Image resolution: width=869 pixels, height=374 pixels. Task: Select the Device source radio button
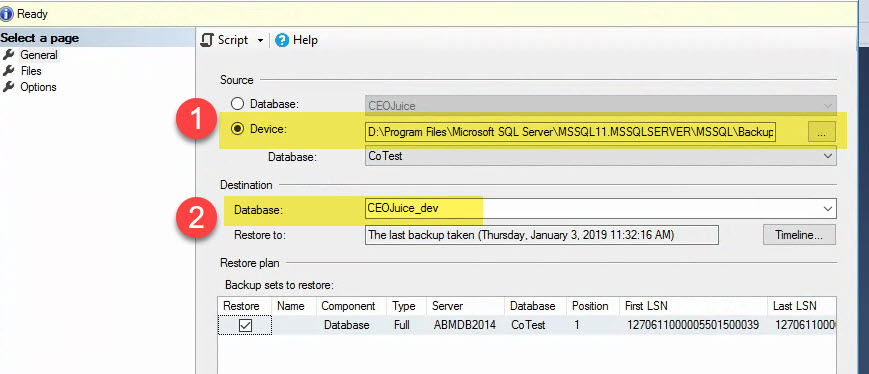[237, 128]
